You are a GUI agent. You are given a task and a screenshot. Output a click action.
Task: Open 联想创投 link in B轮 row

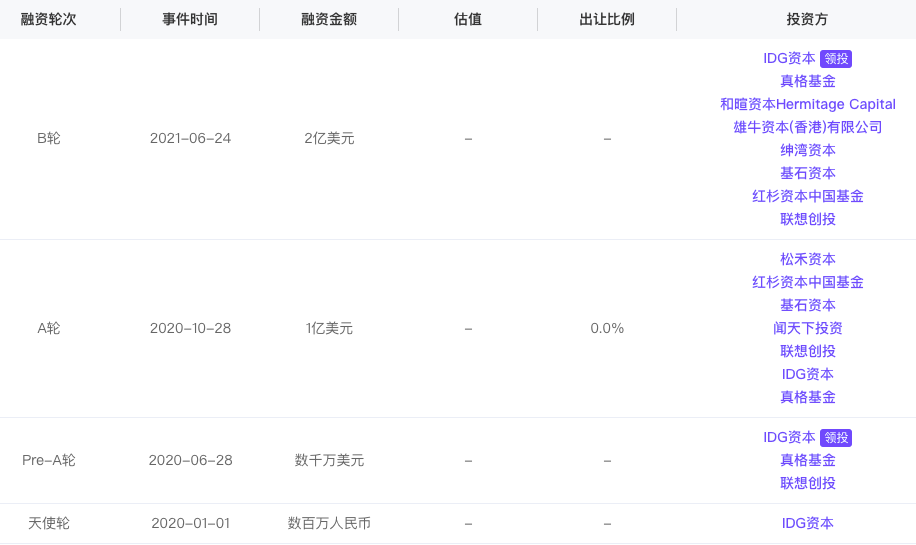808,219
